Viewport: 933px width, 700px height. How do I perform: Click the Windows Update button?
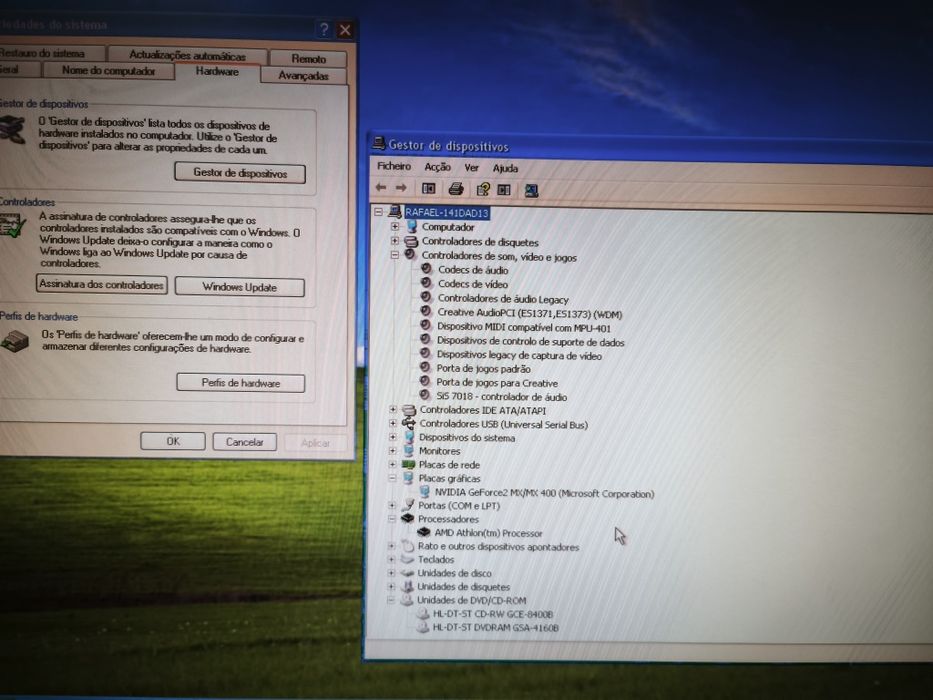tap(240, 287)
